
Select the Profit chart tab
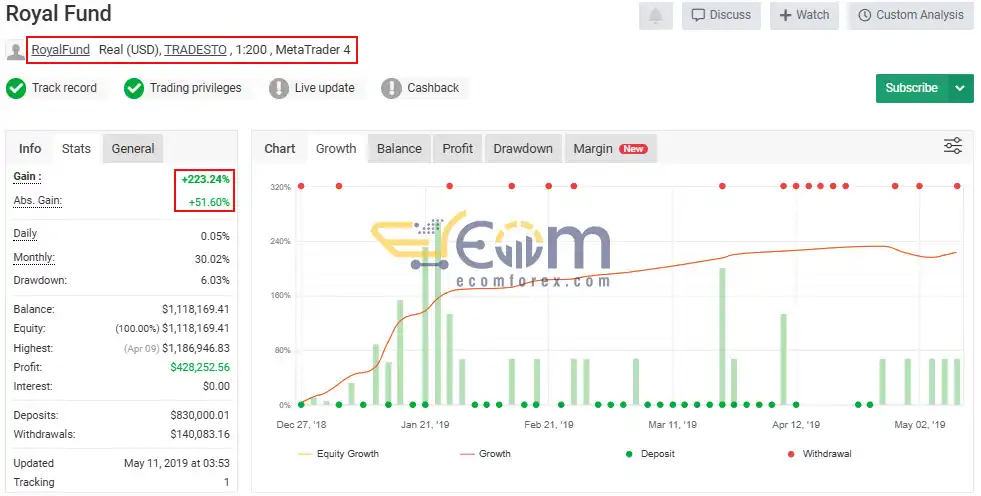[x=457, y=149]
